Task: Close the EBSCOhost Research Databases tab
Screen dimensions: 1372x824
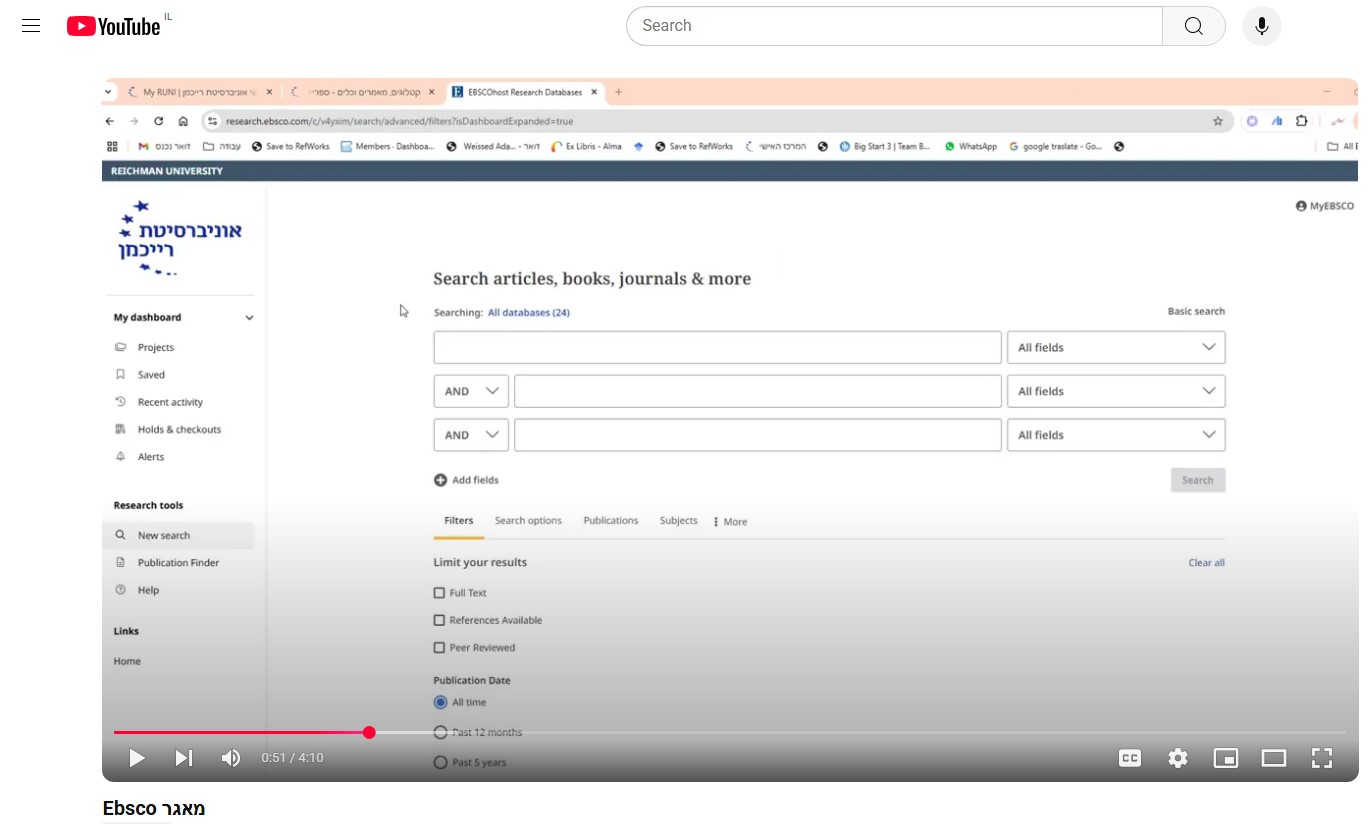Action: pyautogui.click(x=594, y=92)
